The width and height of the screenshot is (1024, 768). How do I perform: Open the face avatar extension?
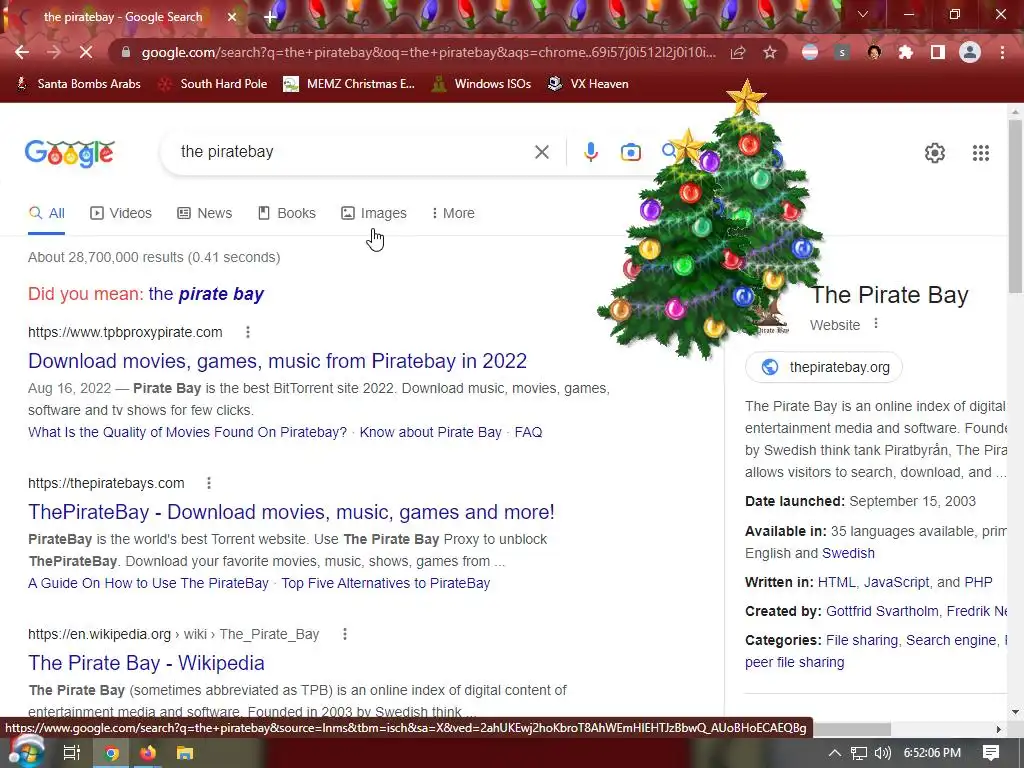(874, 52)
